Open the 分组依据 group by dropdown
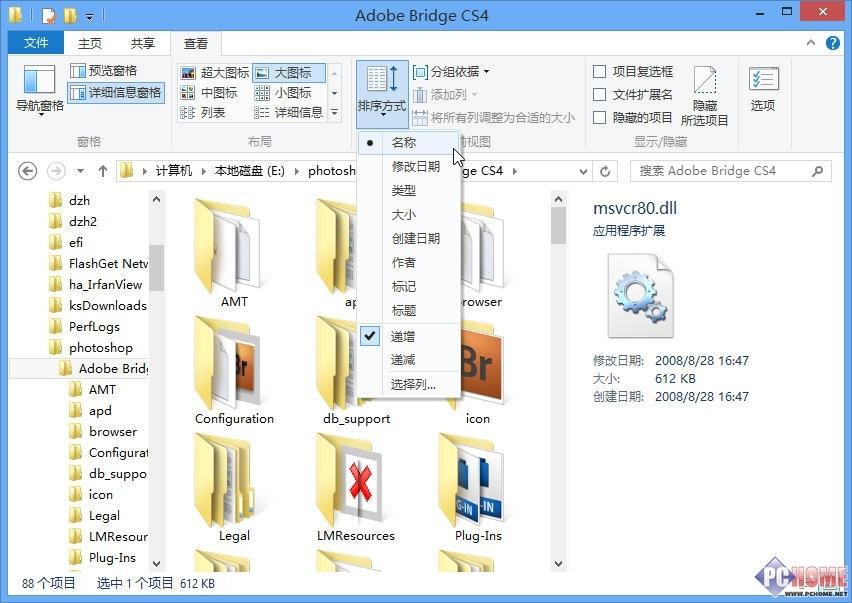 [x=452, y=72]
